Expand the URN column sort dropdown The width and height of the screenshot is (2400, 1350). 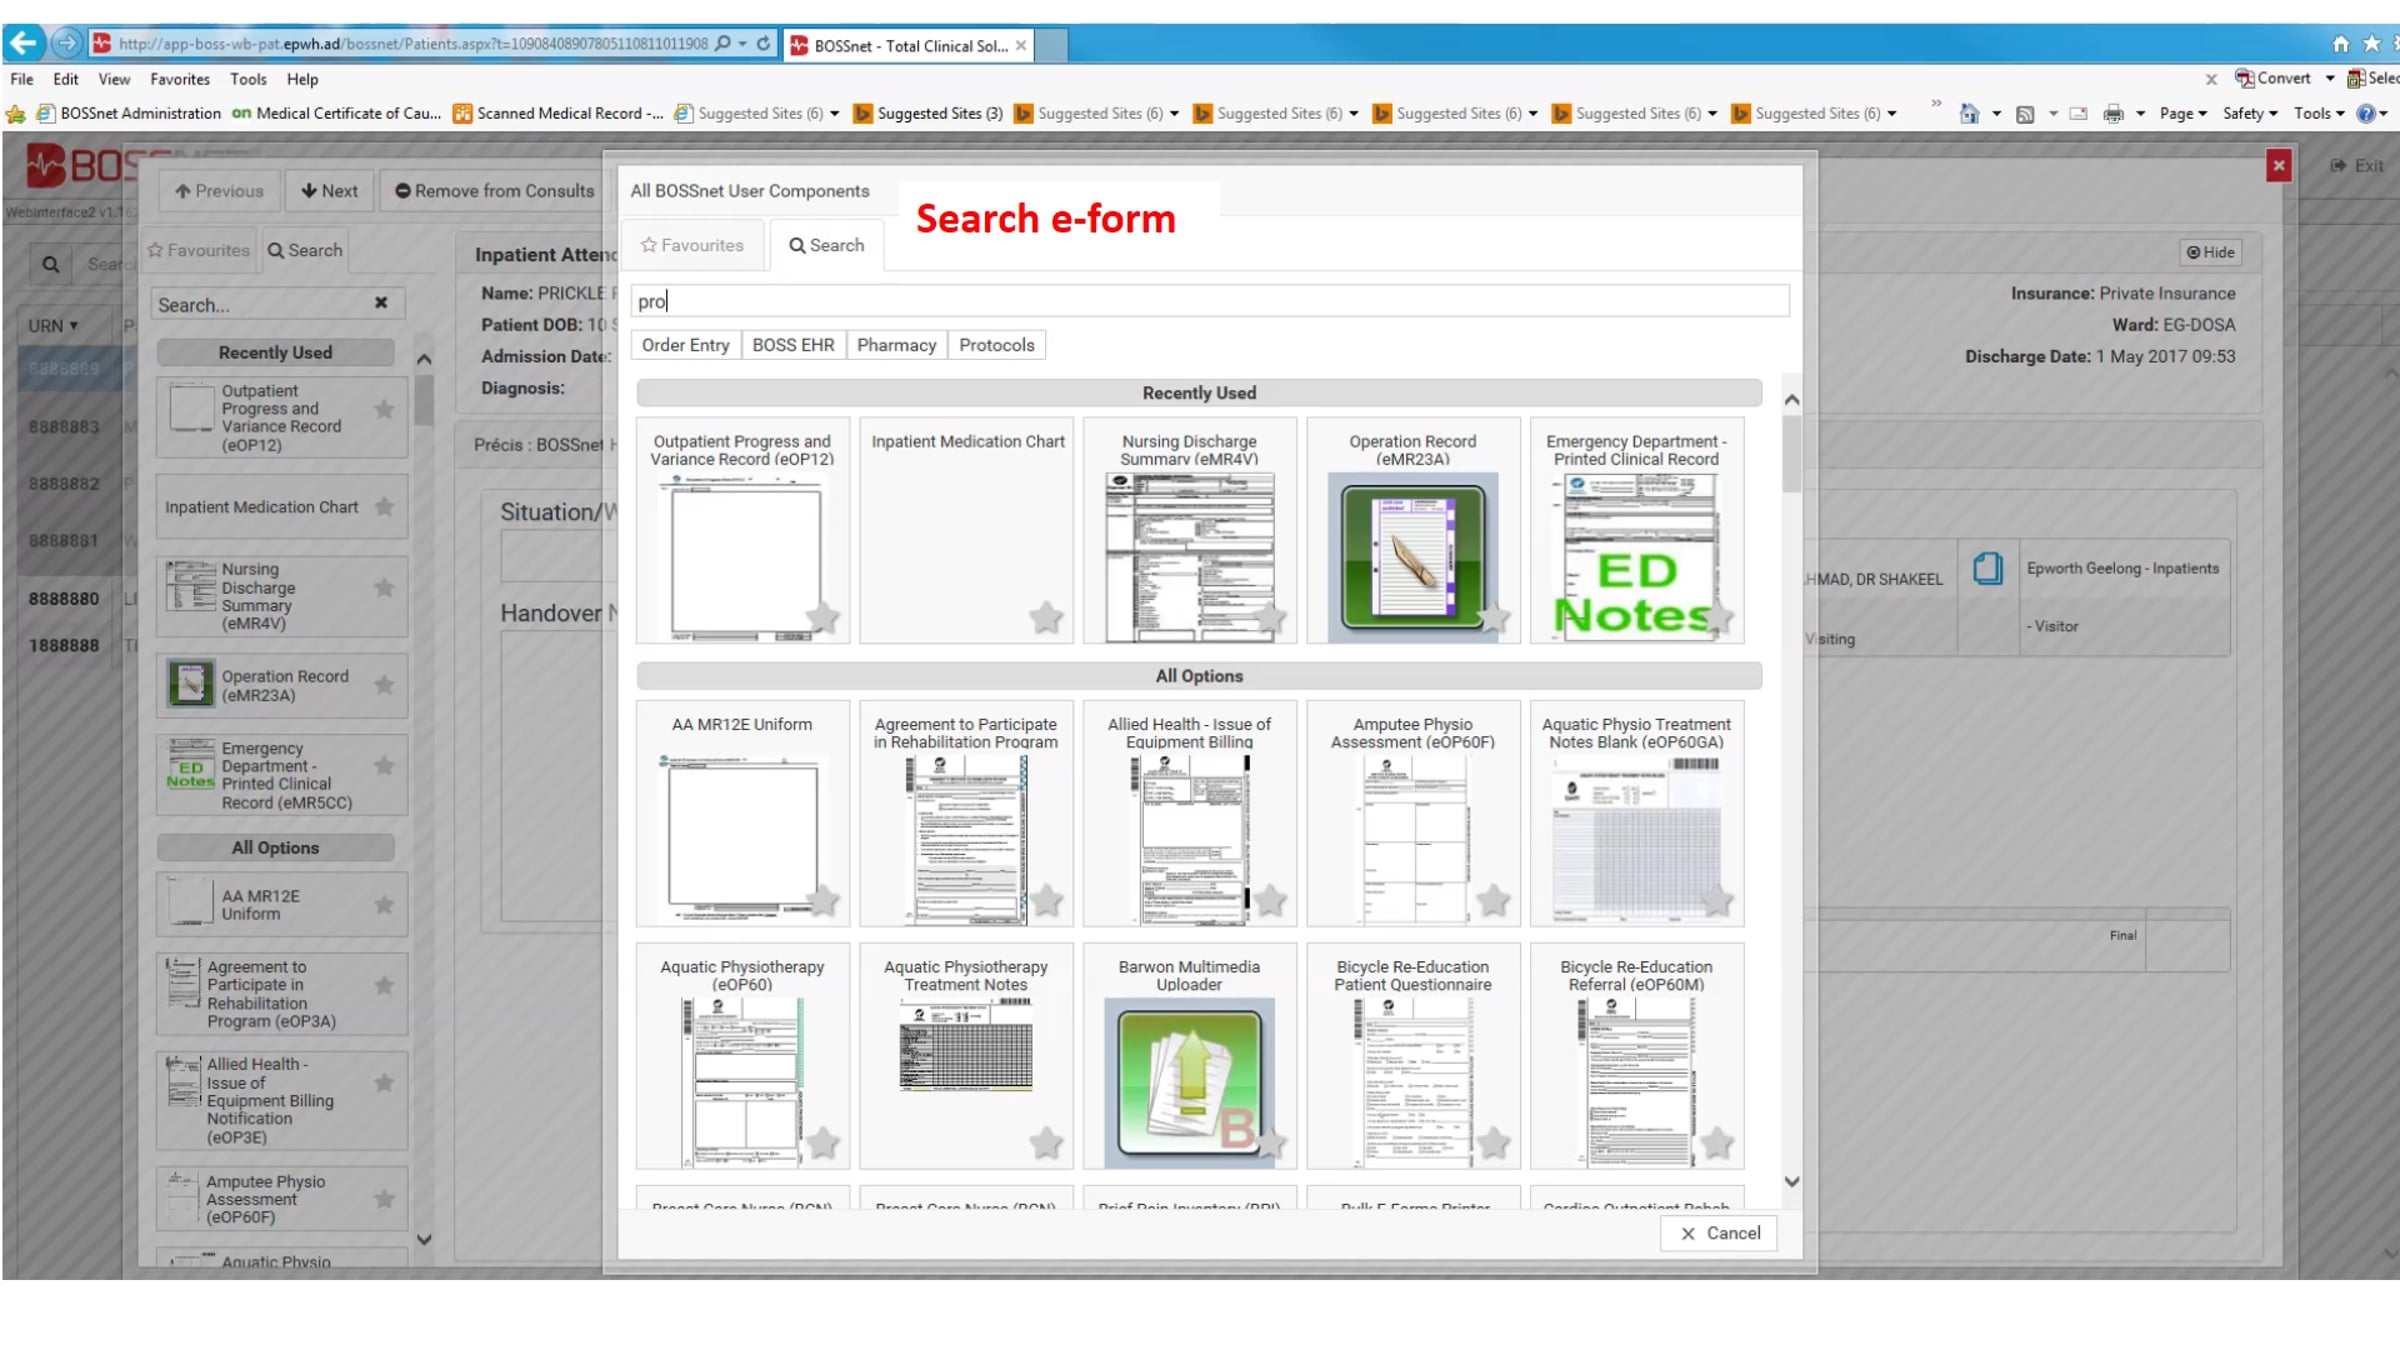click(75, 325)
